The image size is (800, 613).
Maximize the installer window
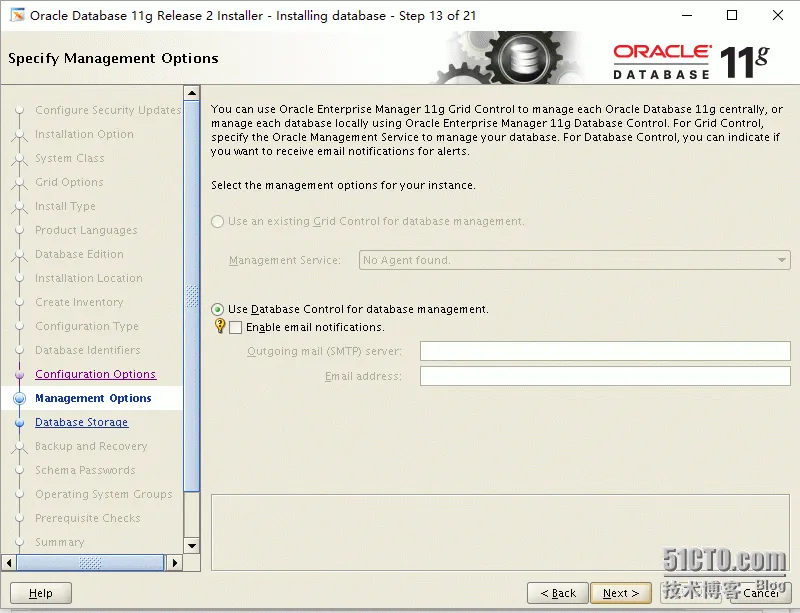coord(732,15)
